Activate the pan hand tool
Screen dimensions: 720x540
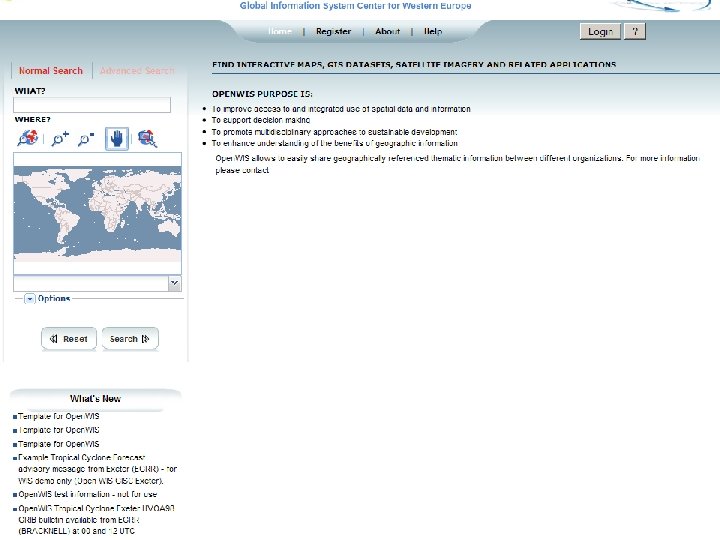117,139
